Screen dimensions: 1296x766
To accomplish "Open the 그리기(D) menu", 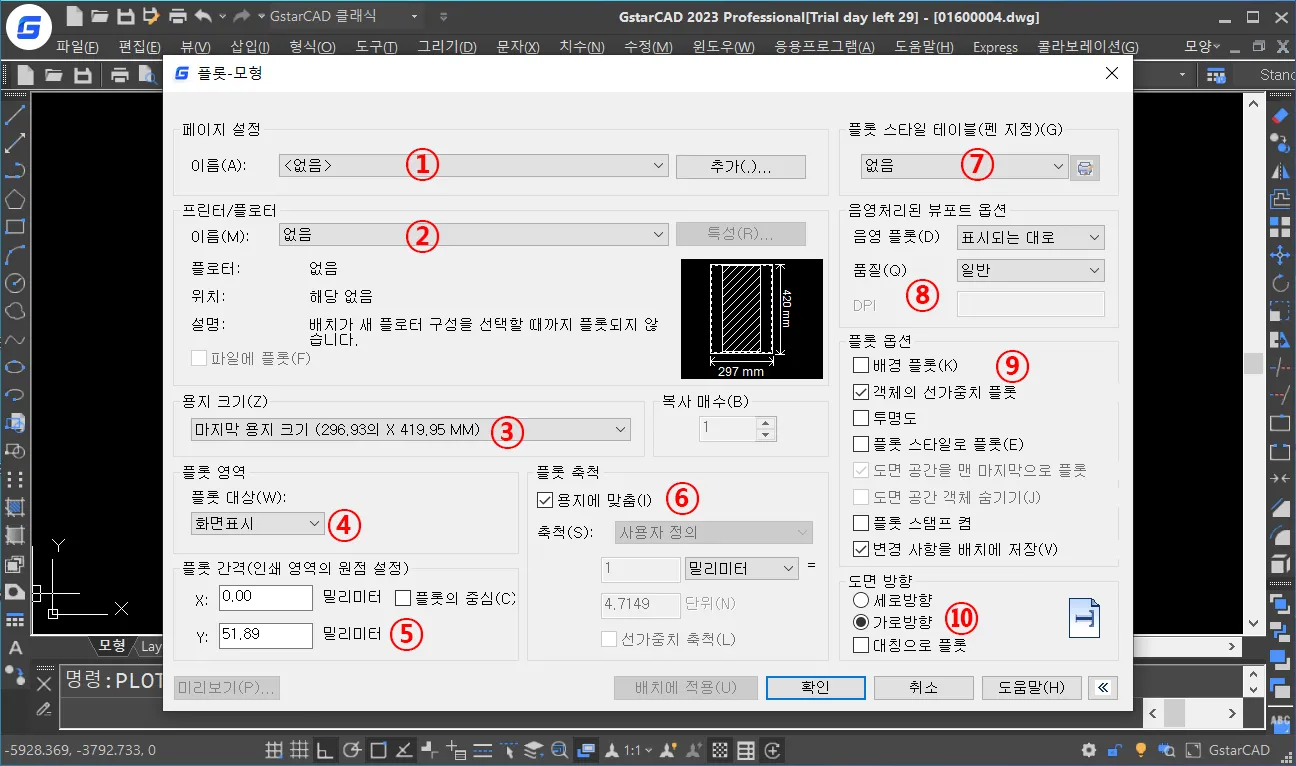I will [447, 47].
